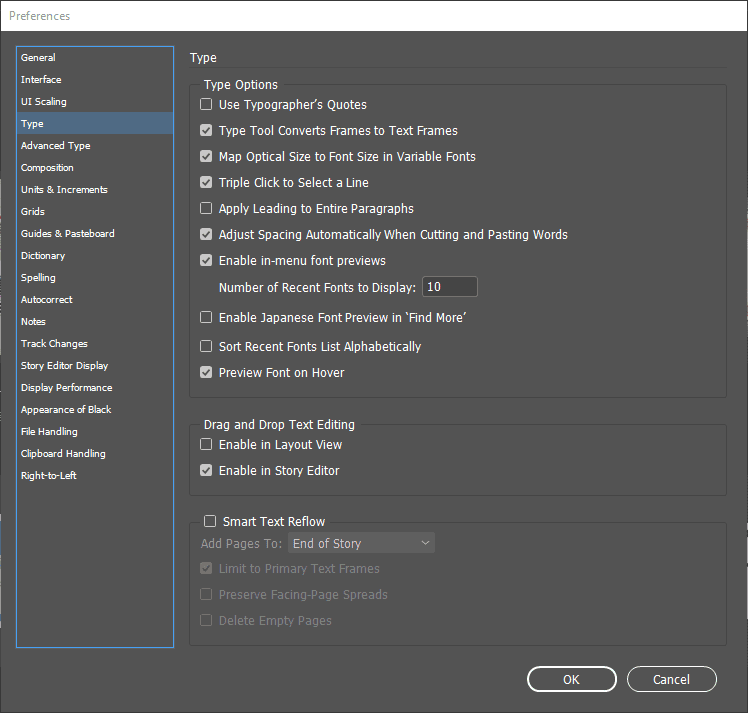Open Composition preferences

pyautogui.click(x=95, y=167)
